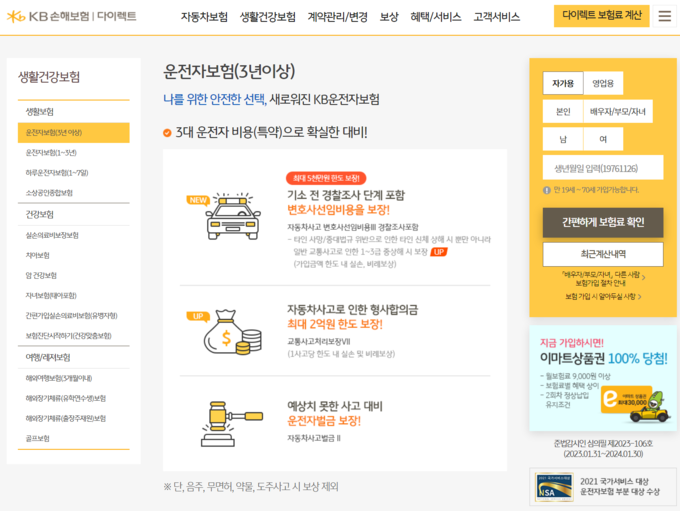Click the 변호사선임비용을 보장! text

338,210
